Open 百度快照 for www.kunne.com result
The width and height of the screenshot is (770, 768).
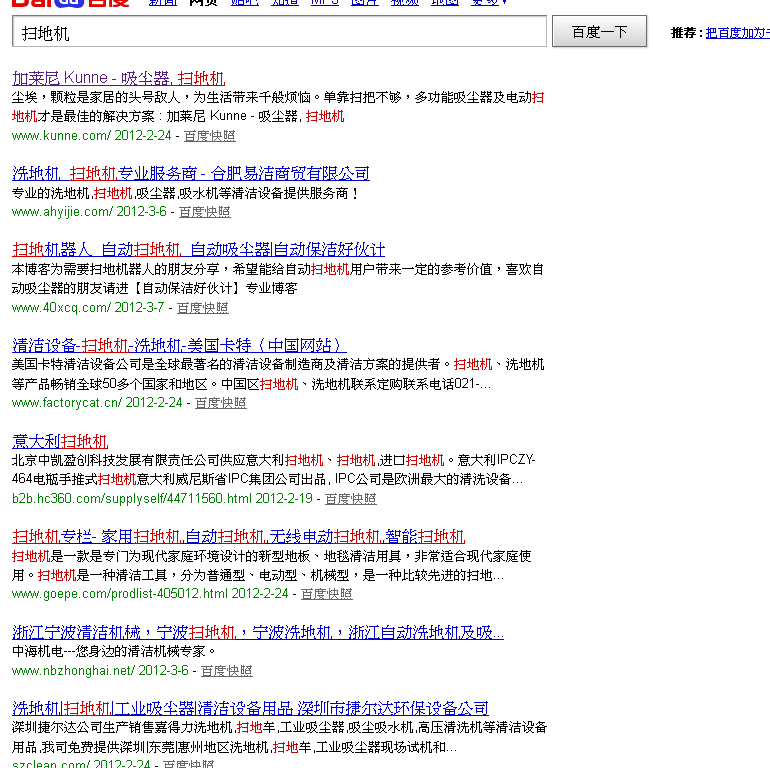click(x=210, y=136)
